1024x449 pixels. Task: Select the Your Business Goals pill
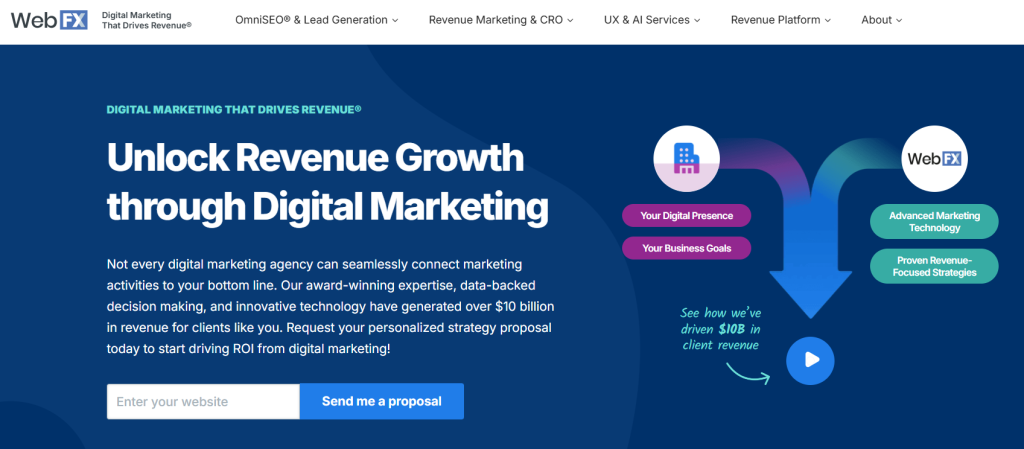(x=686, y=248)
